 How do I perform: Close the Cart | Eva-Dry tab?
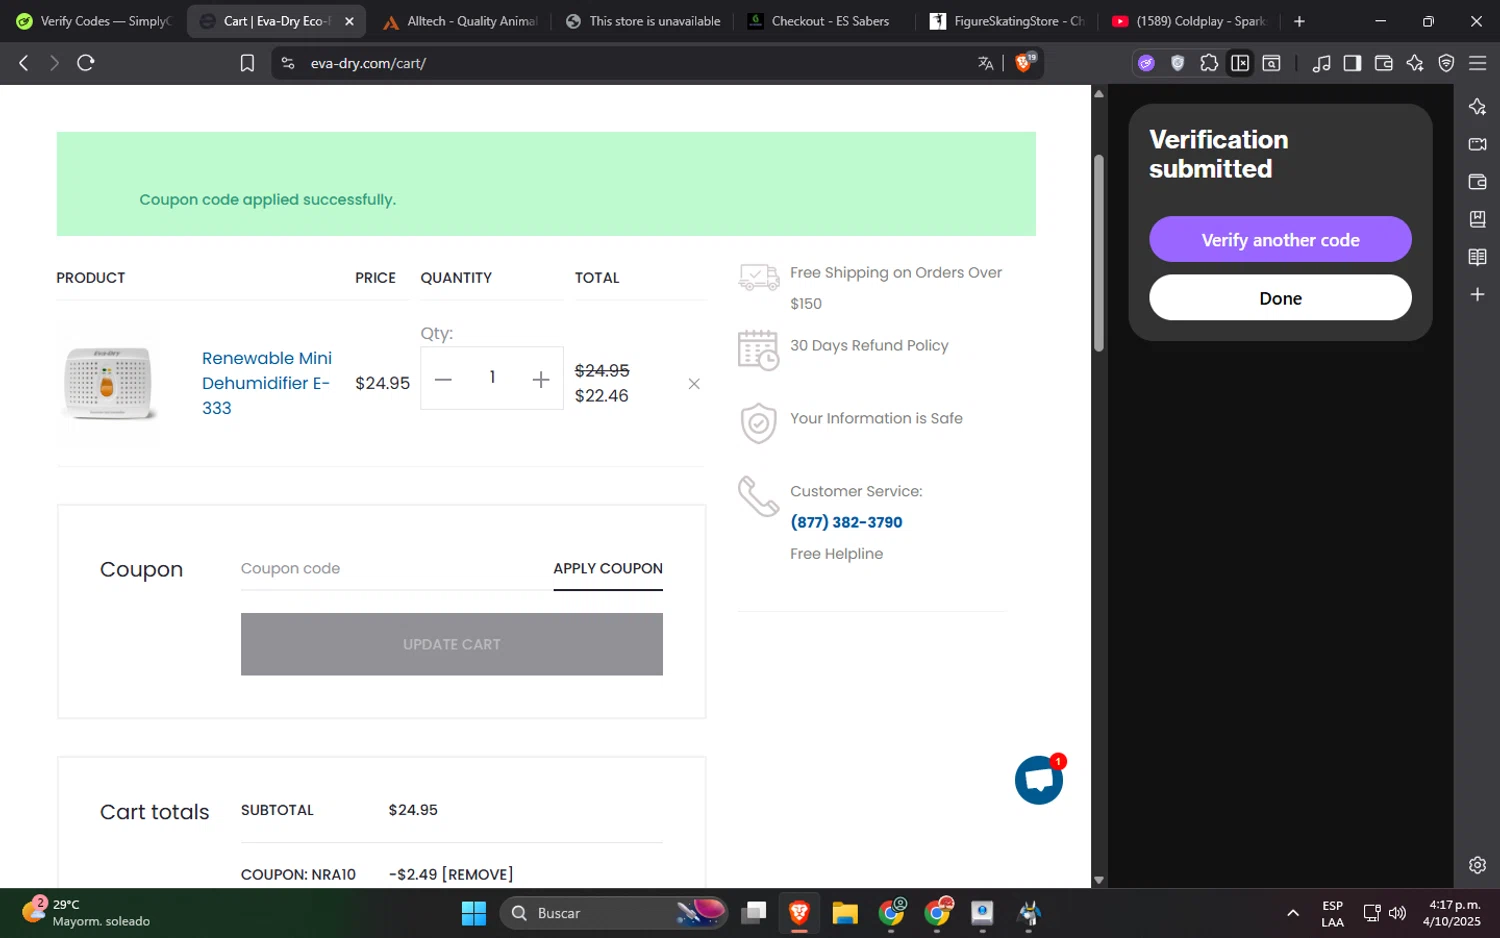click(x=349, y=21)
